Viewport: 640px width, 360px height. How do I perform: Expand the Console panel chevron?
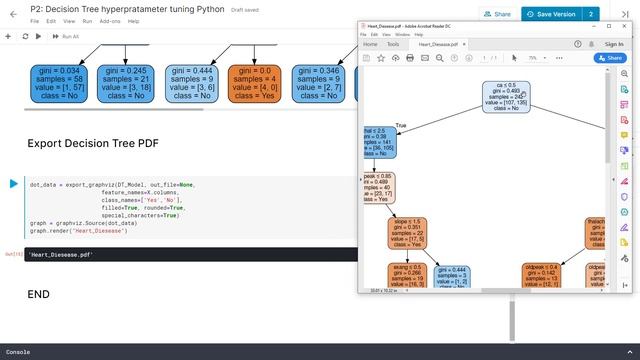(x=630, y=352)
